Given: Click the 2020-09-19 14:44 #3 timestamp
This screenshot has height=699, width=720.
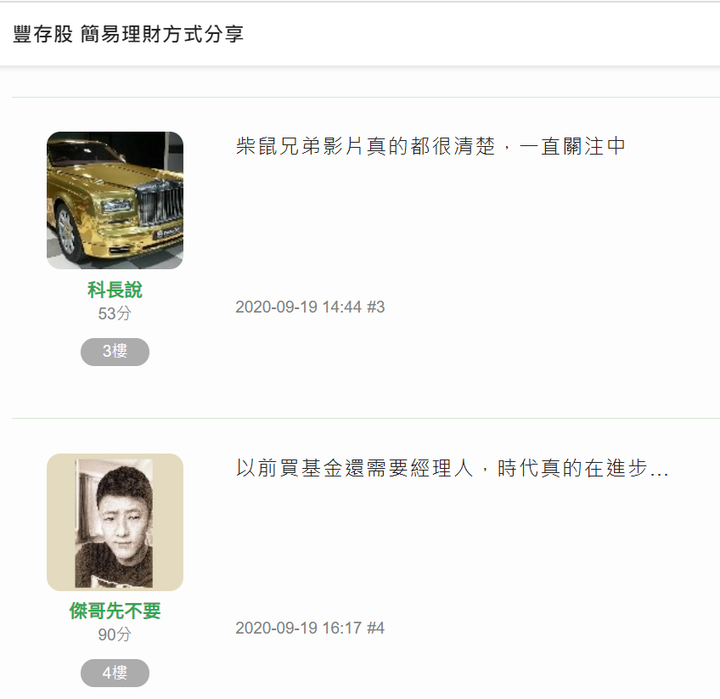Looking at the screenshot, I should point(310,307).
